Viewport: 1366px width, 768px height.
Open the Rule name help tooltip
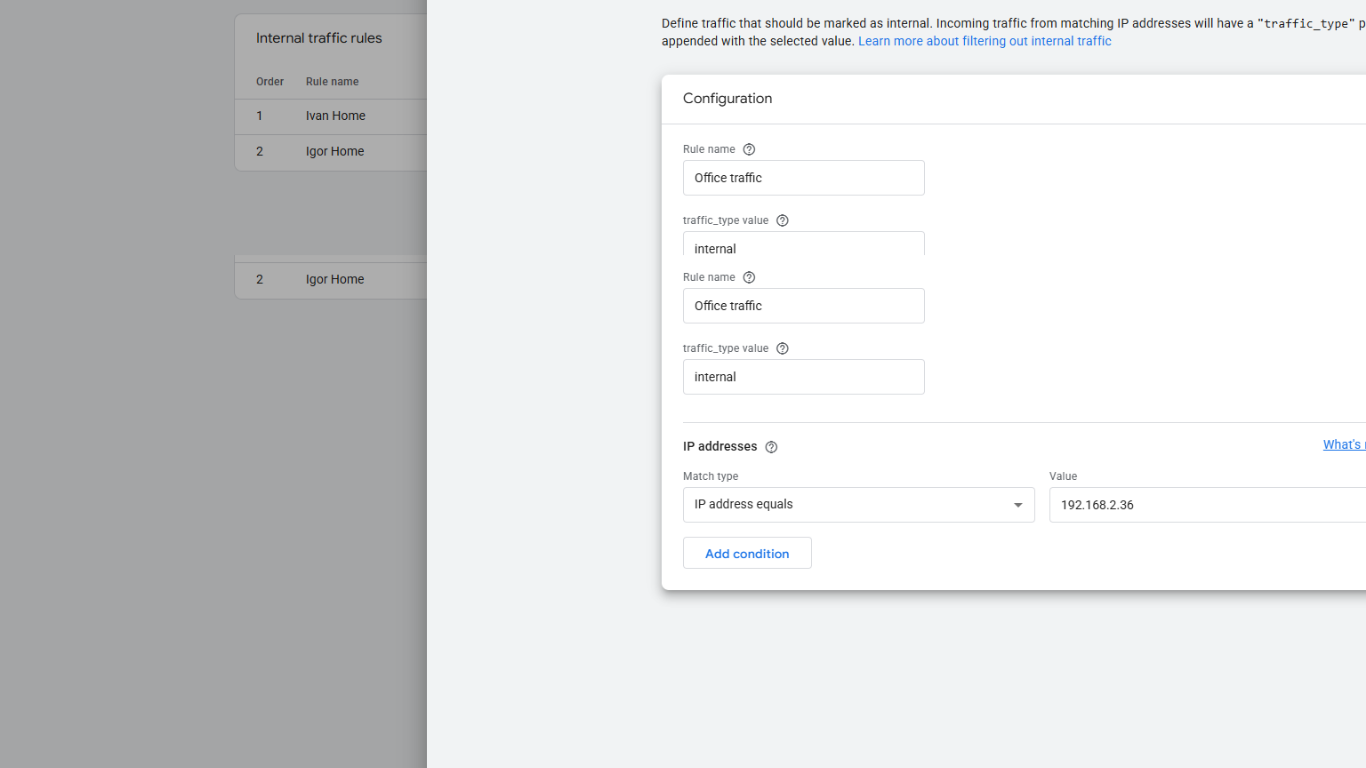[x=749, y=148]
